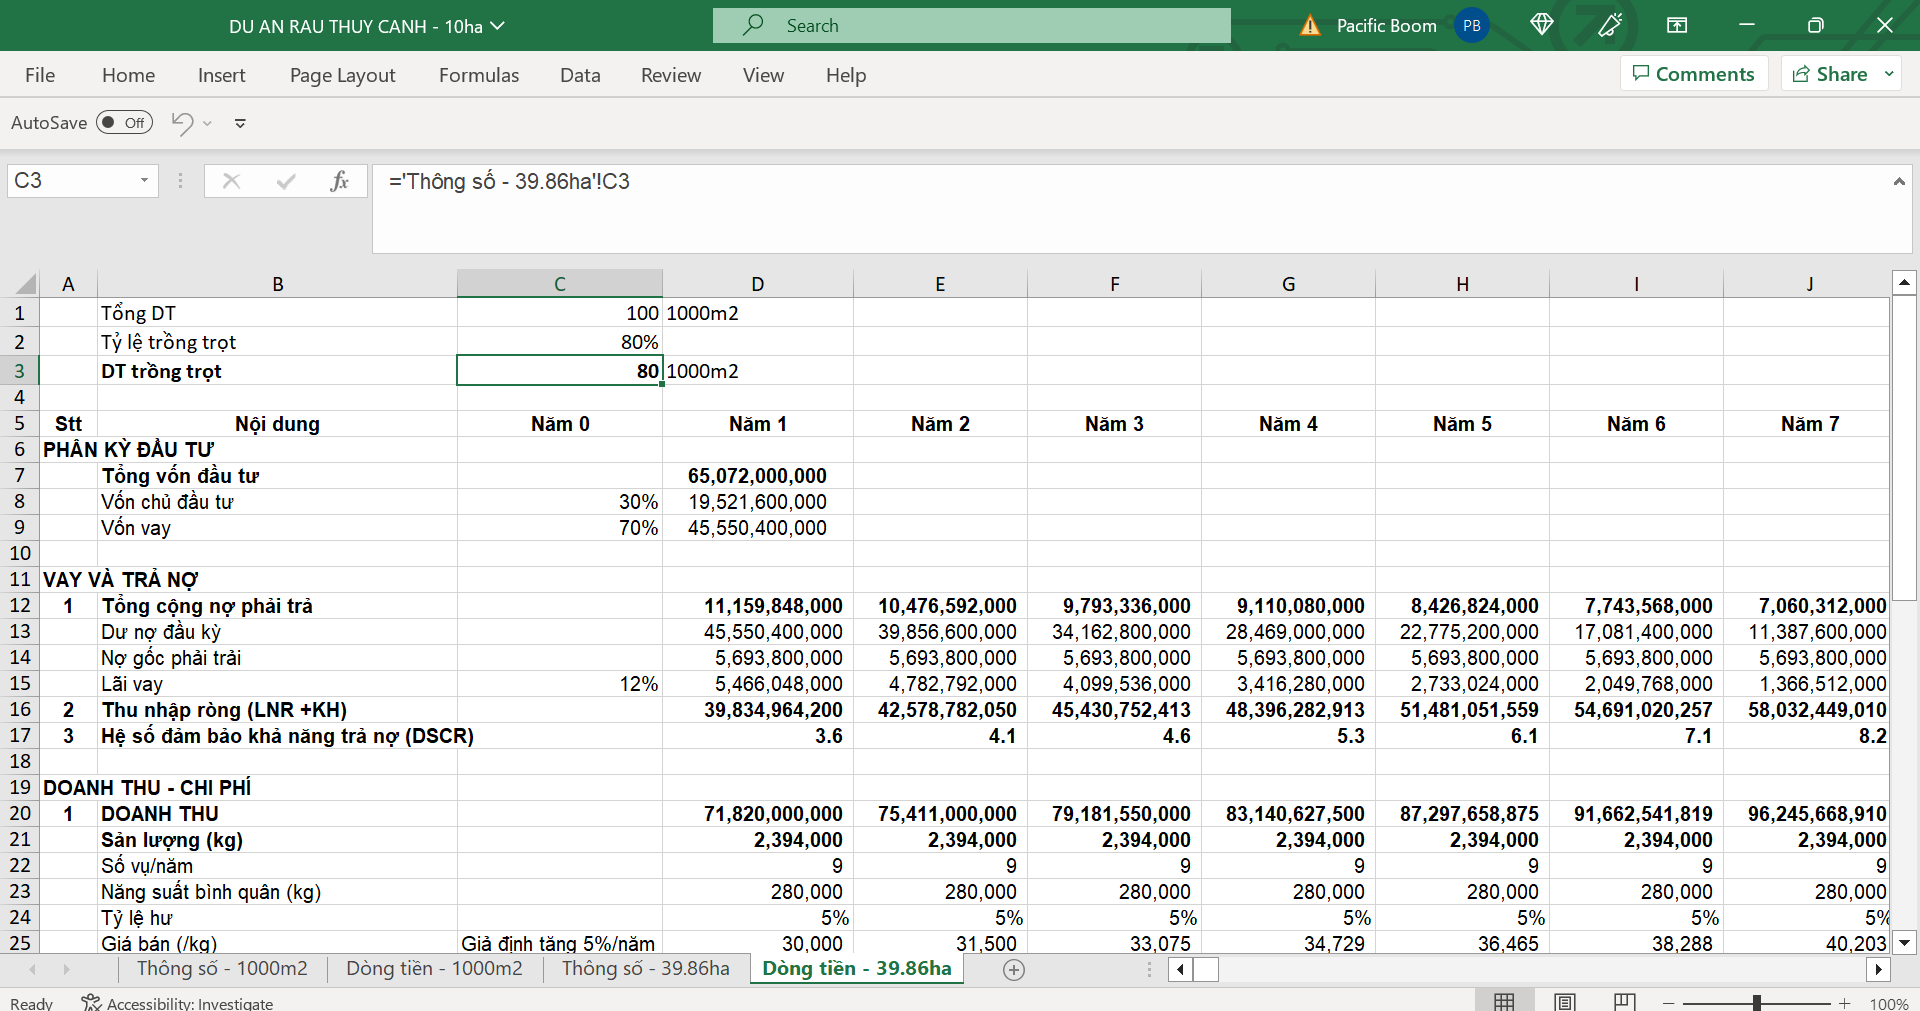
Task: Open the Insert Function fx icon
Action: (339, 181)
